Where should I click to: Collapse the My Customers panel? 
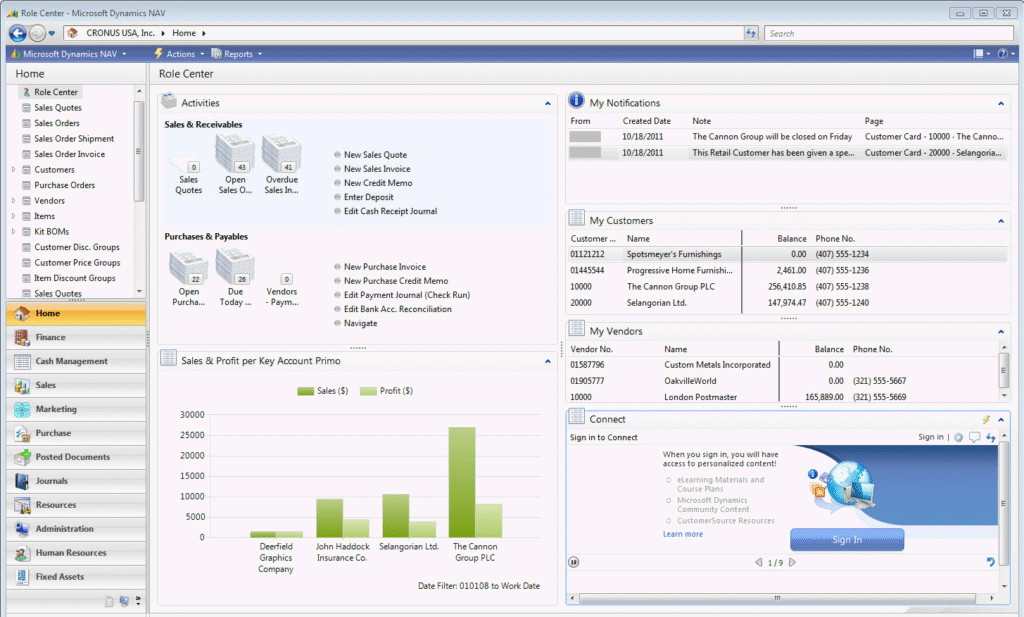[1000, 221]
